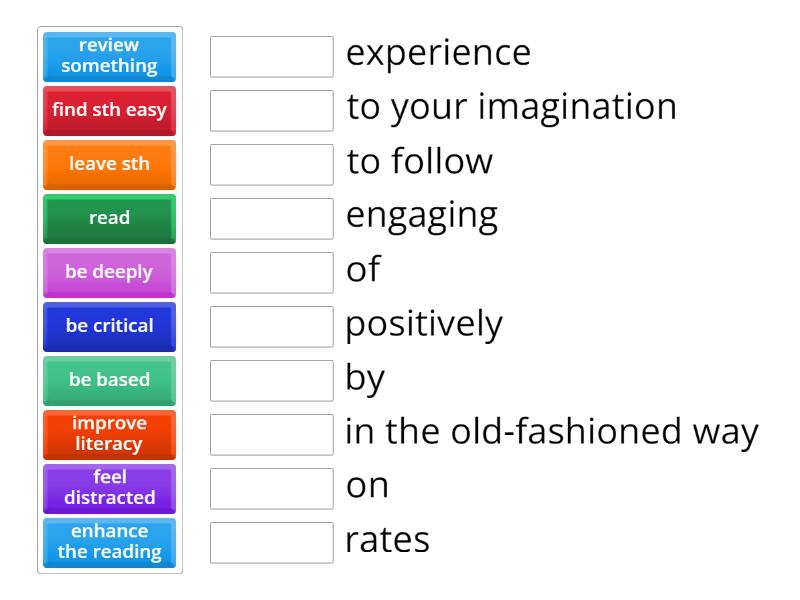Click the empty box before 'experience'
The width and height of the screenshot is (800, 600).
(x=272, y=57)
